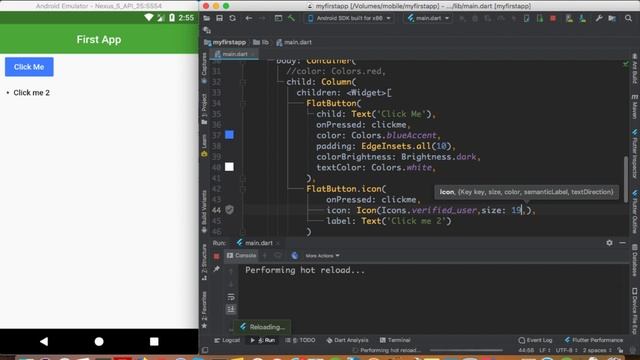Click the Synchronize refresh icon
This screenshot has height=360, width=640.
coord(233,18)
